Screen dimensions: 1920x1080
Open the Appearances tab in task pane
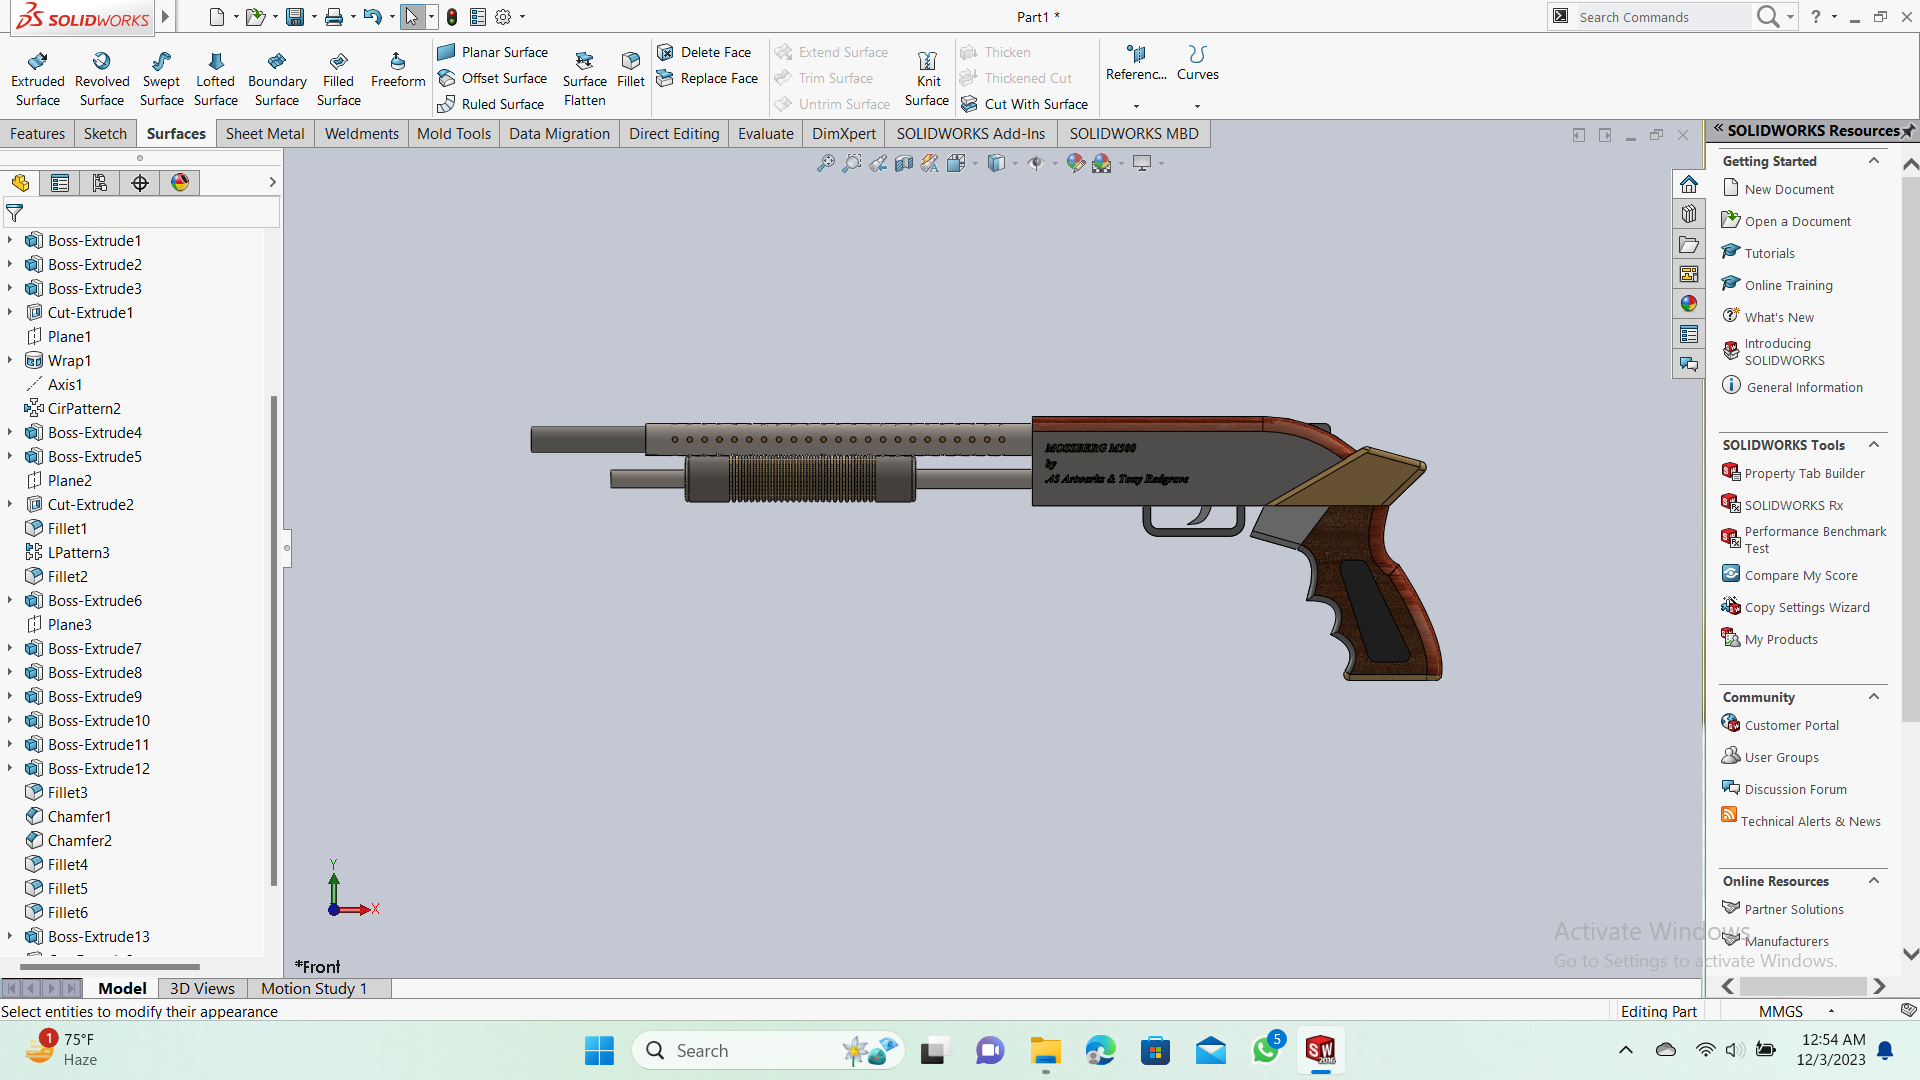pos(1689,304)
